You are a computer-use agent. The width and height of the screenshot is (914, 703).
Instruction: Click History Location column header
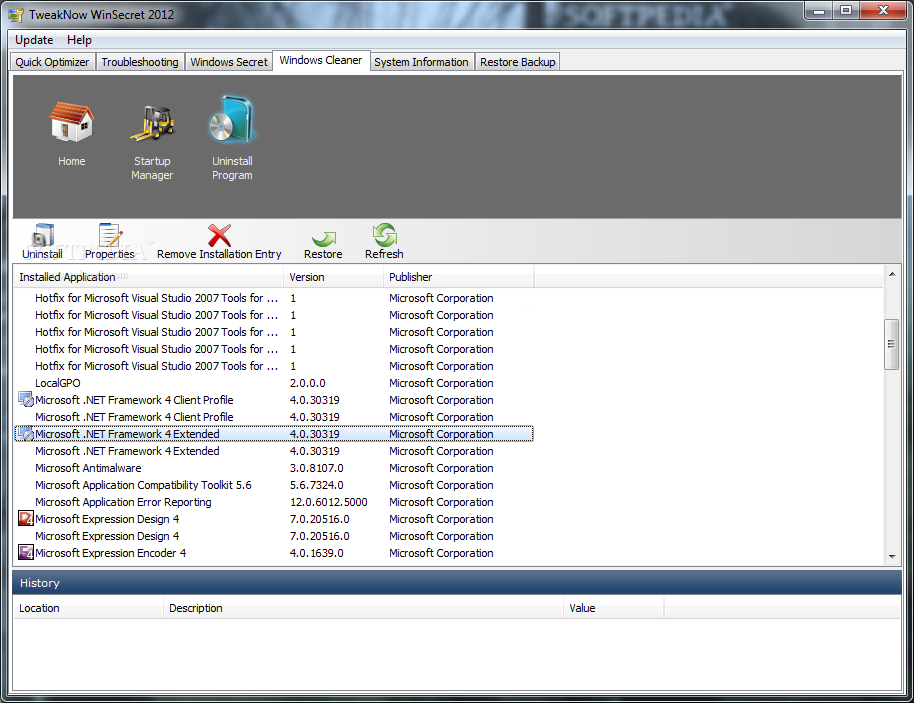(x=88, y=608)
